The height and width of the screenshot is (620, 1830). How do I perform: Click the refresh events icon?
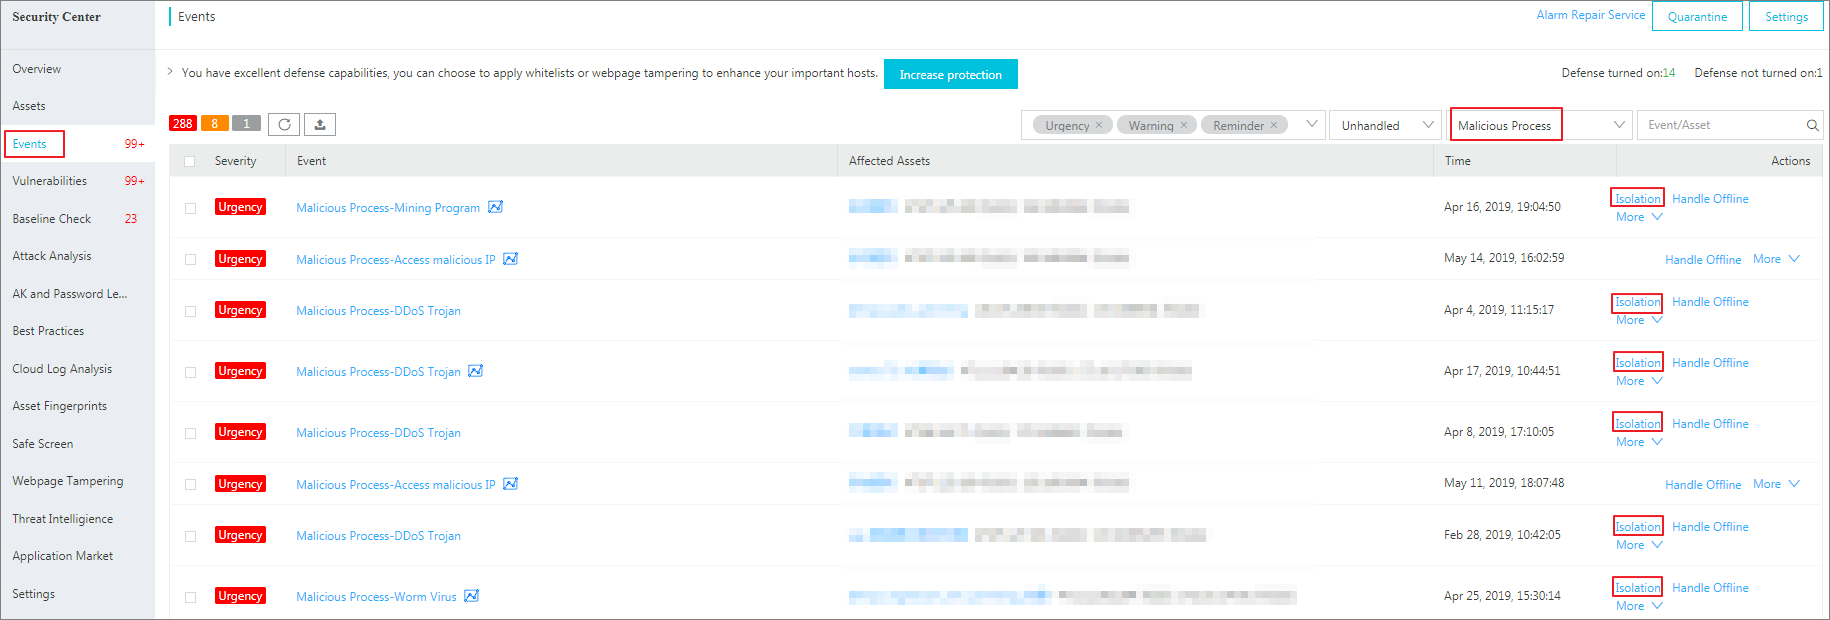[284, 124]
